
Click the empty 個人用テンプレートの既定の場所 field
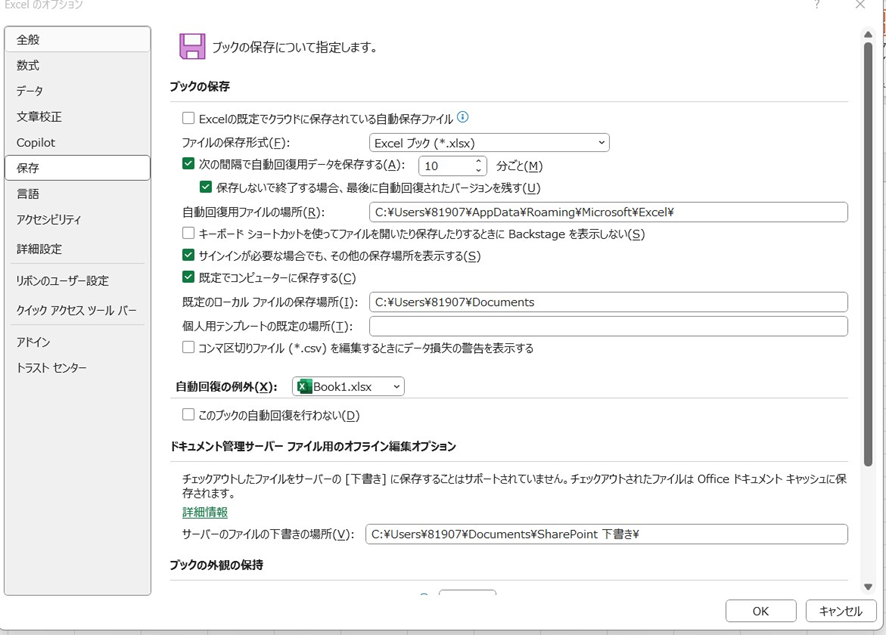pyautogui.click(x=609, y=326)
